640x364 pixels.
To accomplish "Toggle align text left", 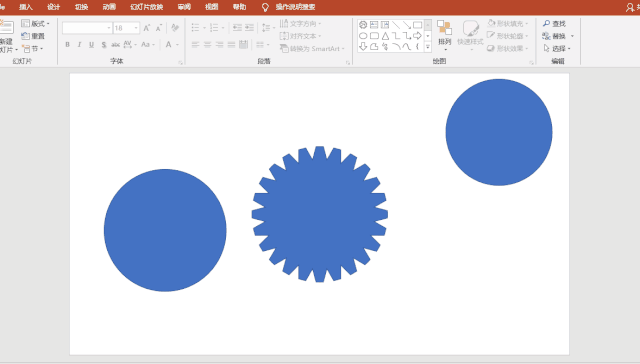I will coord(196,44).
